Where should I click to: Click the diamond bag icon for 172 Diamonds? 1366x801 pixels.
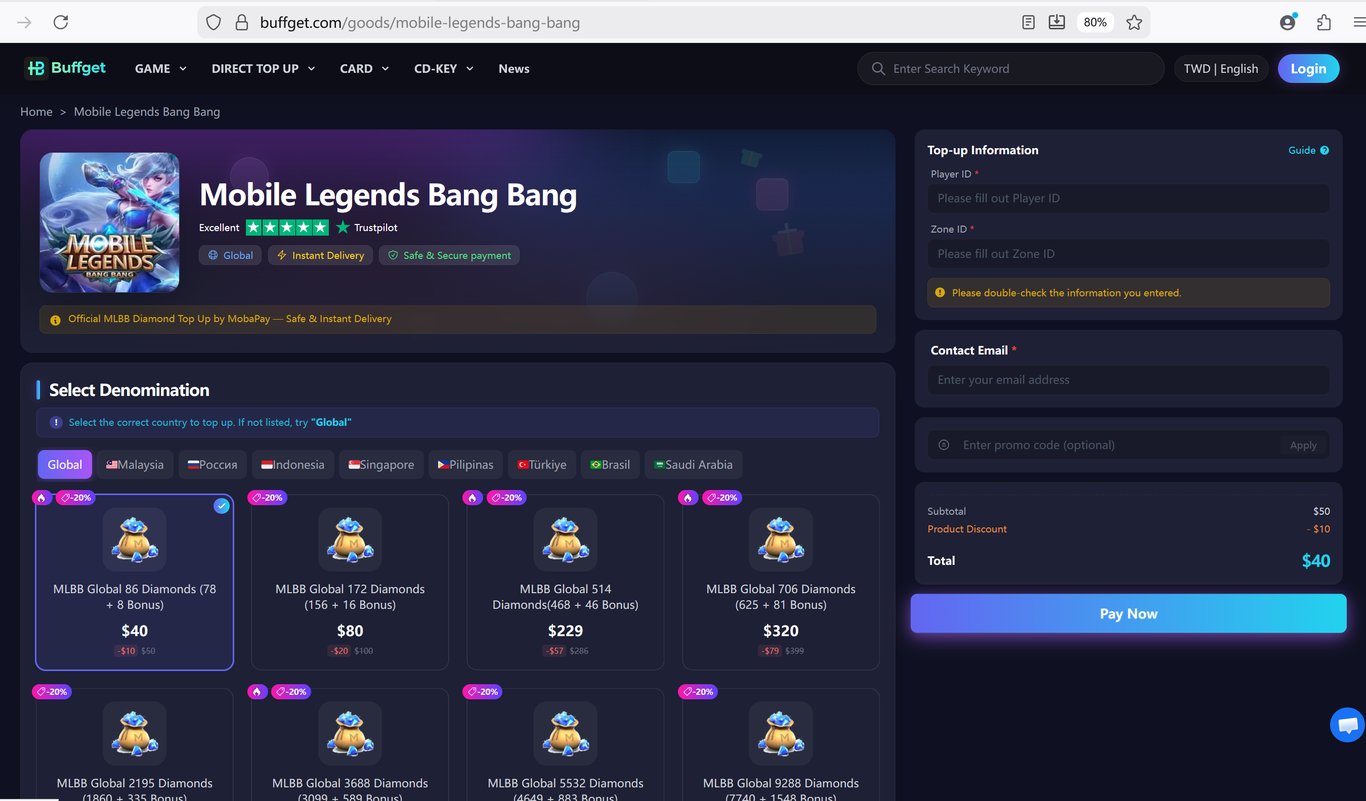(x=350, y=539)
